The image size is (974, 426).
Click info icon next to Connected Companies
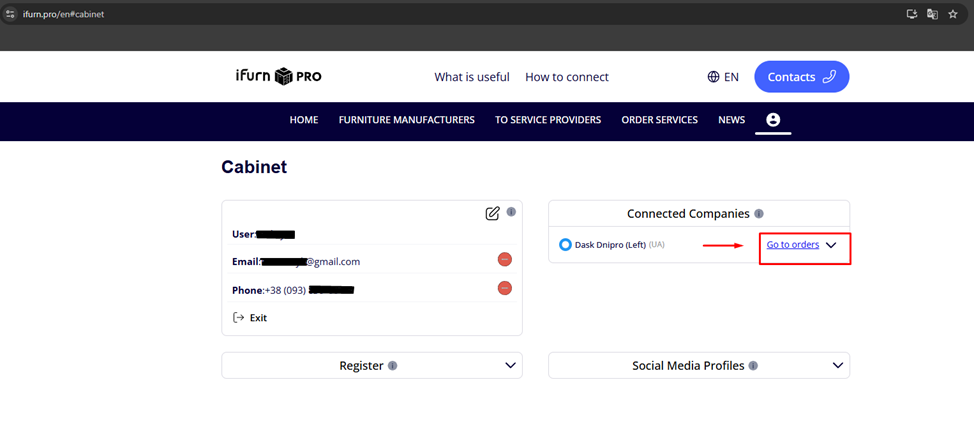(x=759, y=214)
